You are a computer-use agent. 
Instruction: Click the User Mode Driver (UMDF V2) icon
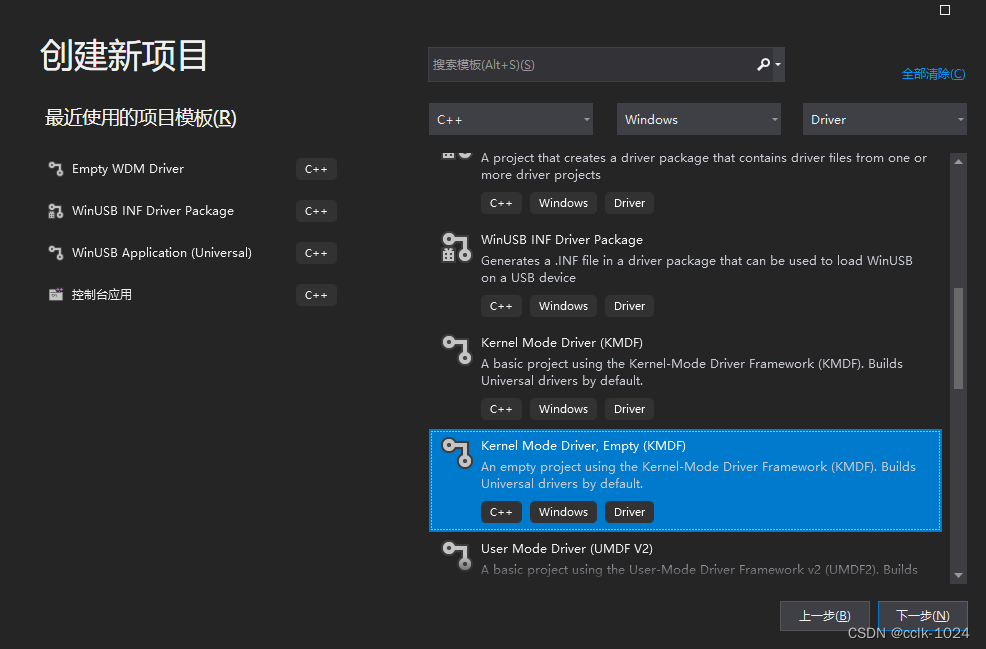point(457,556)
